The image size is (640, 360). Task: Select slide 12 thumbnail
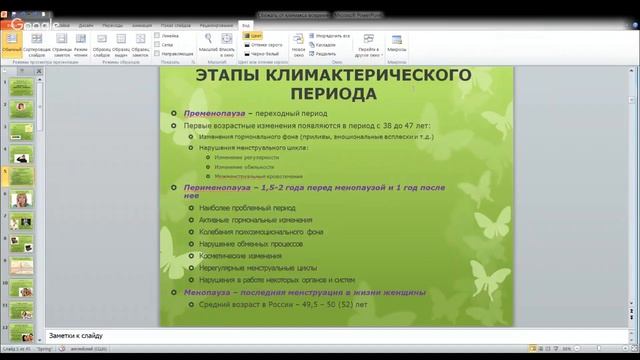(21, 333)
